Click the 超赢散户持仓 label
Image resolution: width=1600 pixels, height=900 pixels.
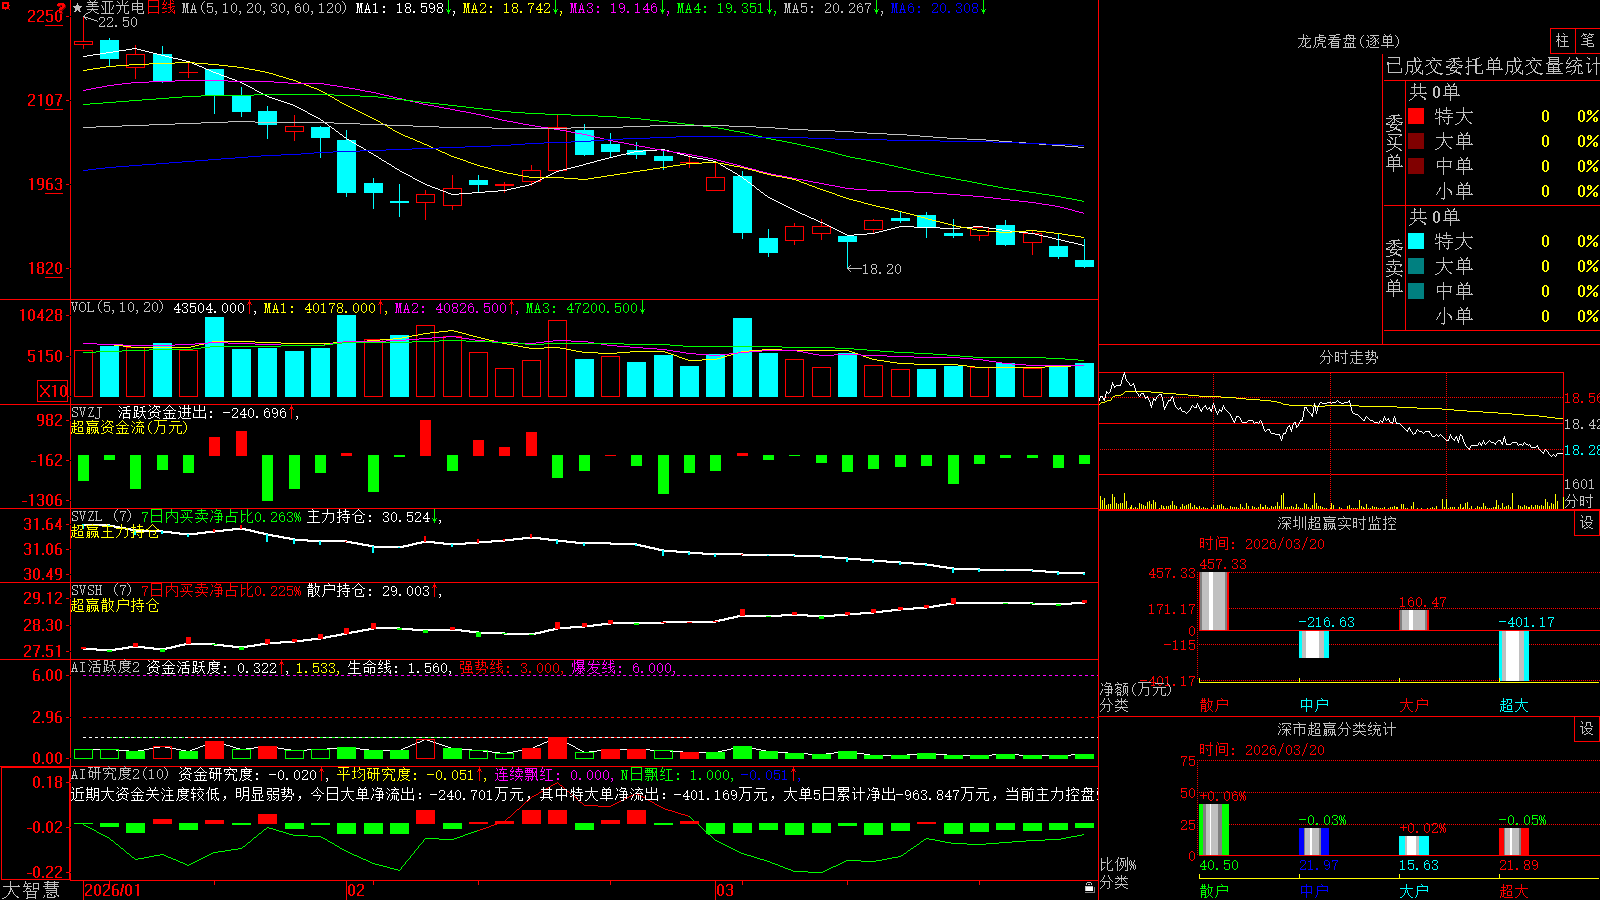[x=115, y=605]
